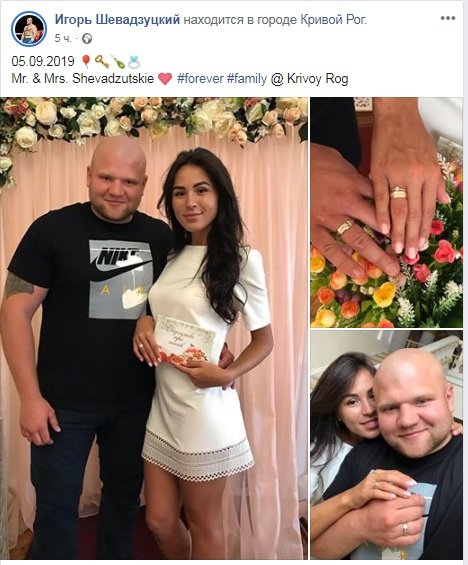Click the '5 ч.' post timestamp
The width and height of the screenshot is (468, 565).
(x=63, y=39)
